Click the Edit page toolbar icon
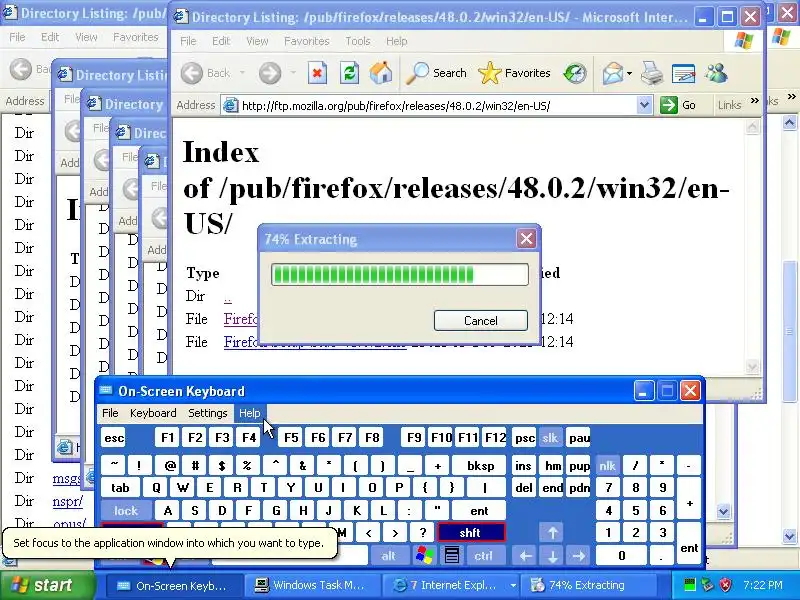The image size is (800, 600). (684, 73)
